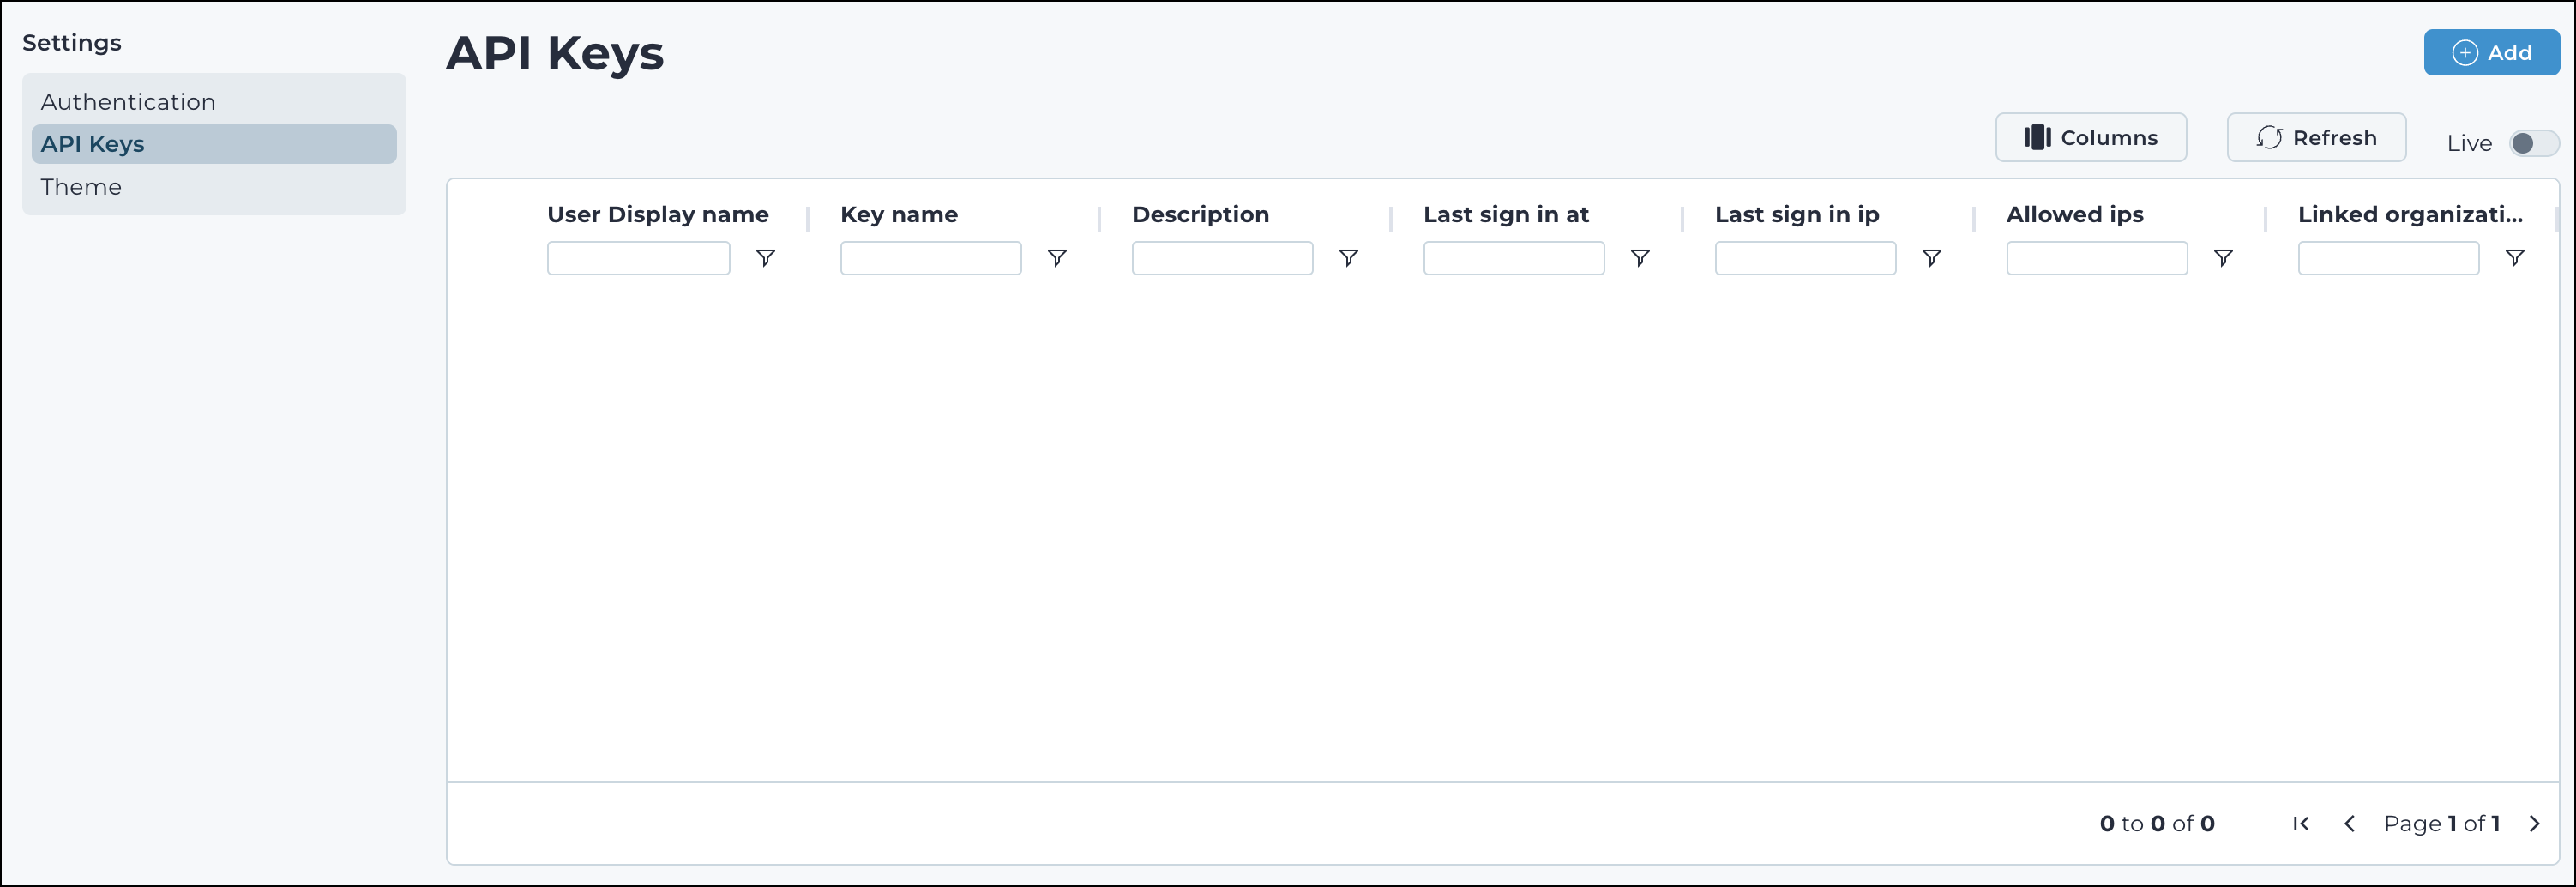
Task: Open the Theme settings page
Action: (x=214, y=187)
